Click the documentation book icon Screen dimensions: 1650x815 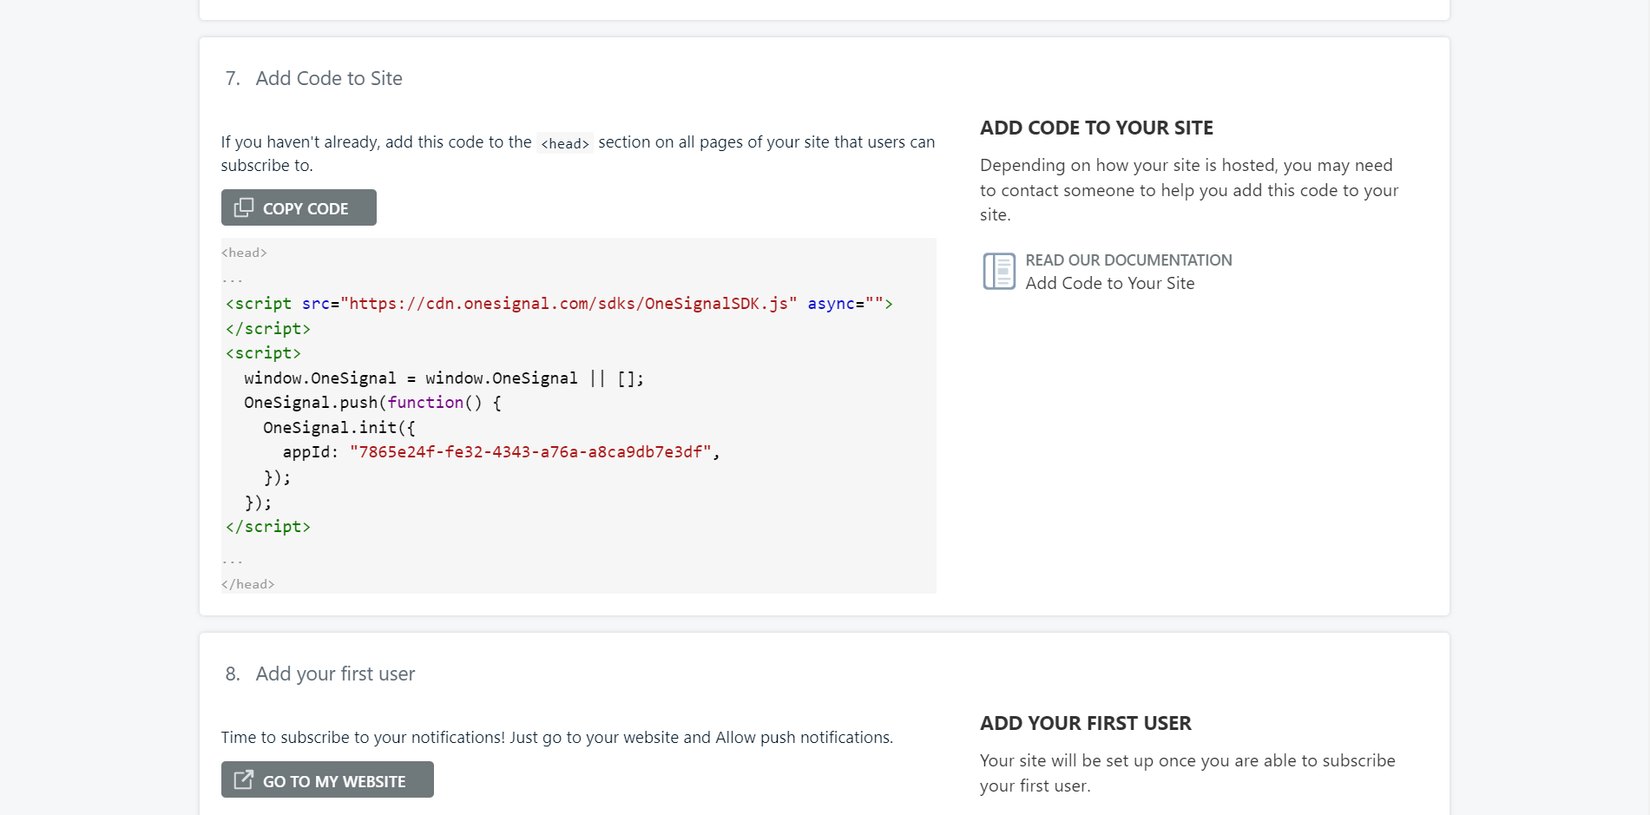(x=999, y=271)
